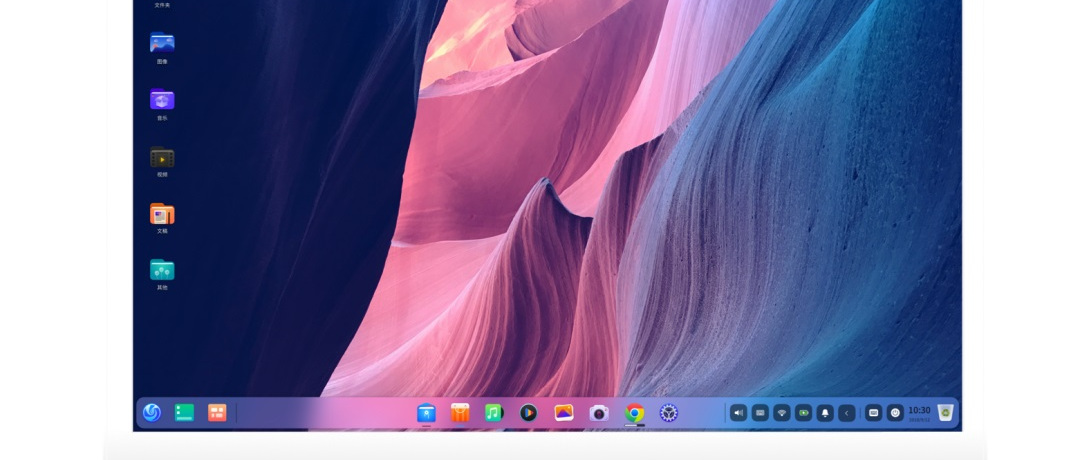Open the Deepin launcher

pyautogui.click(x=152, y=412)
